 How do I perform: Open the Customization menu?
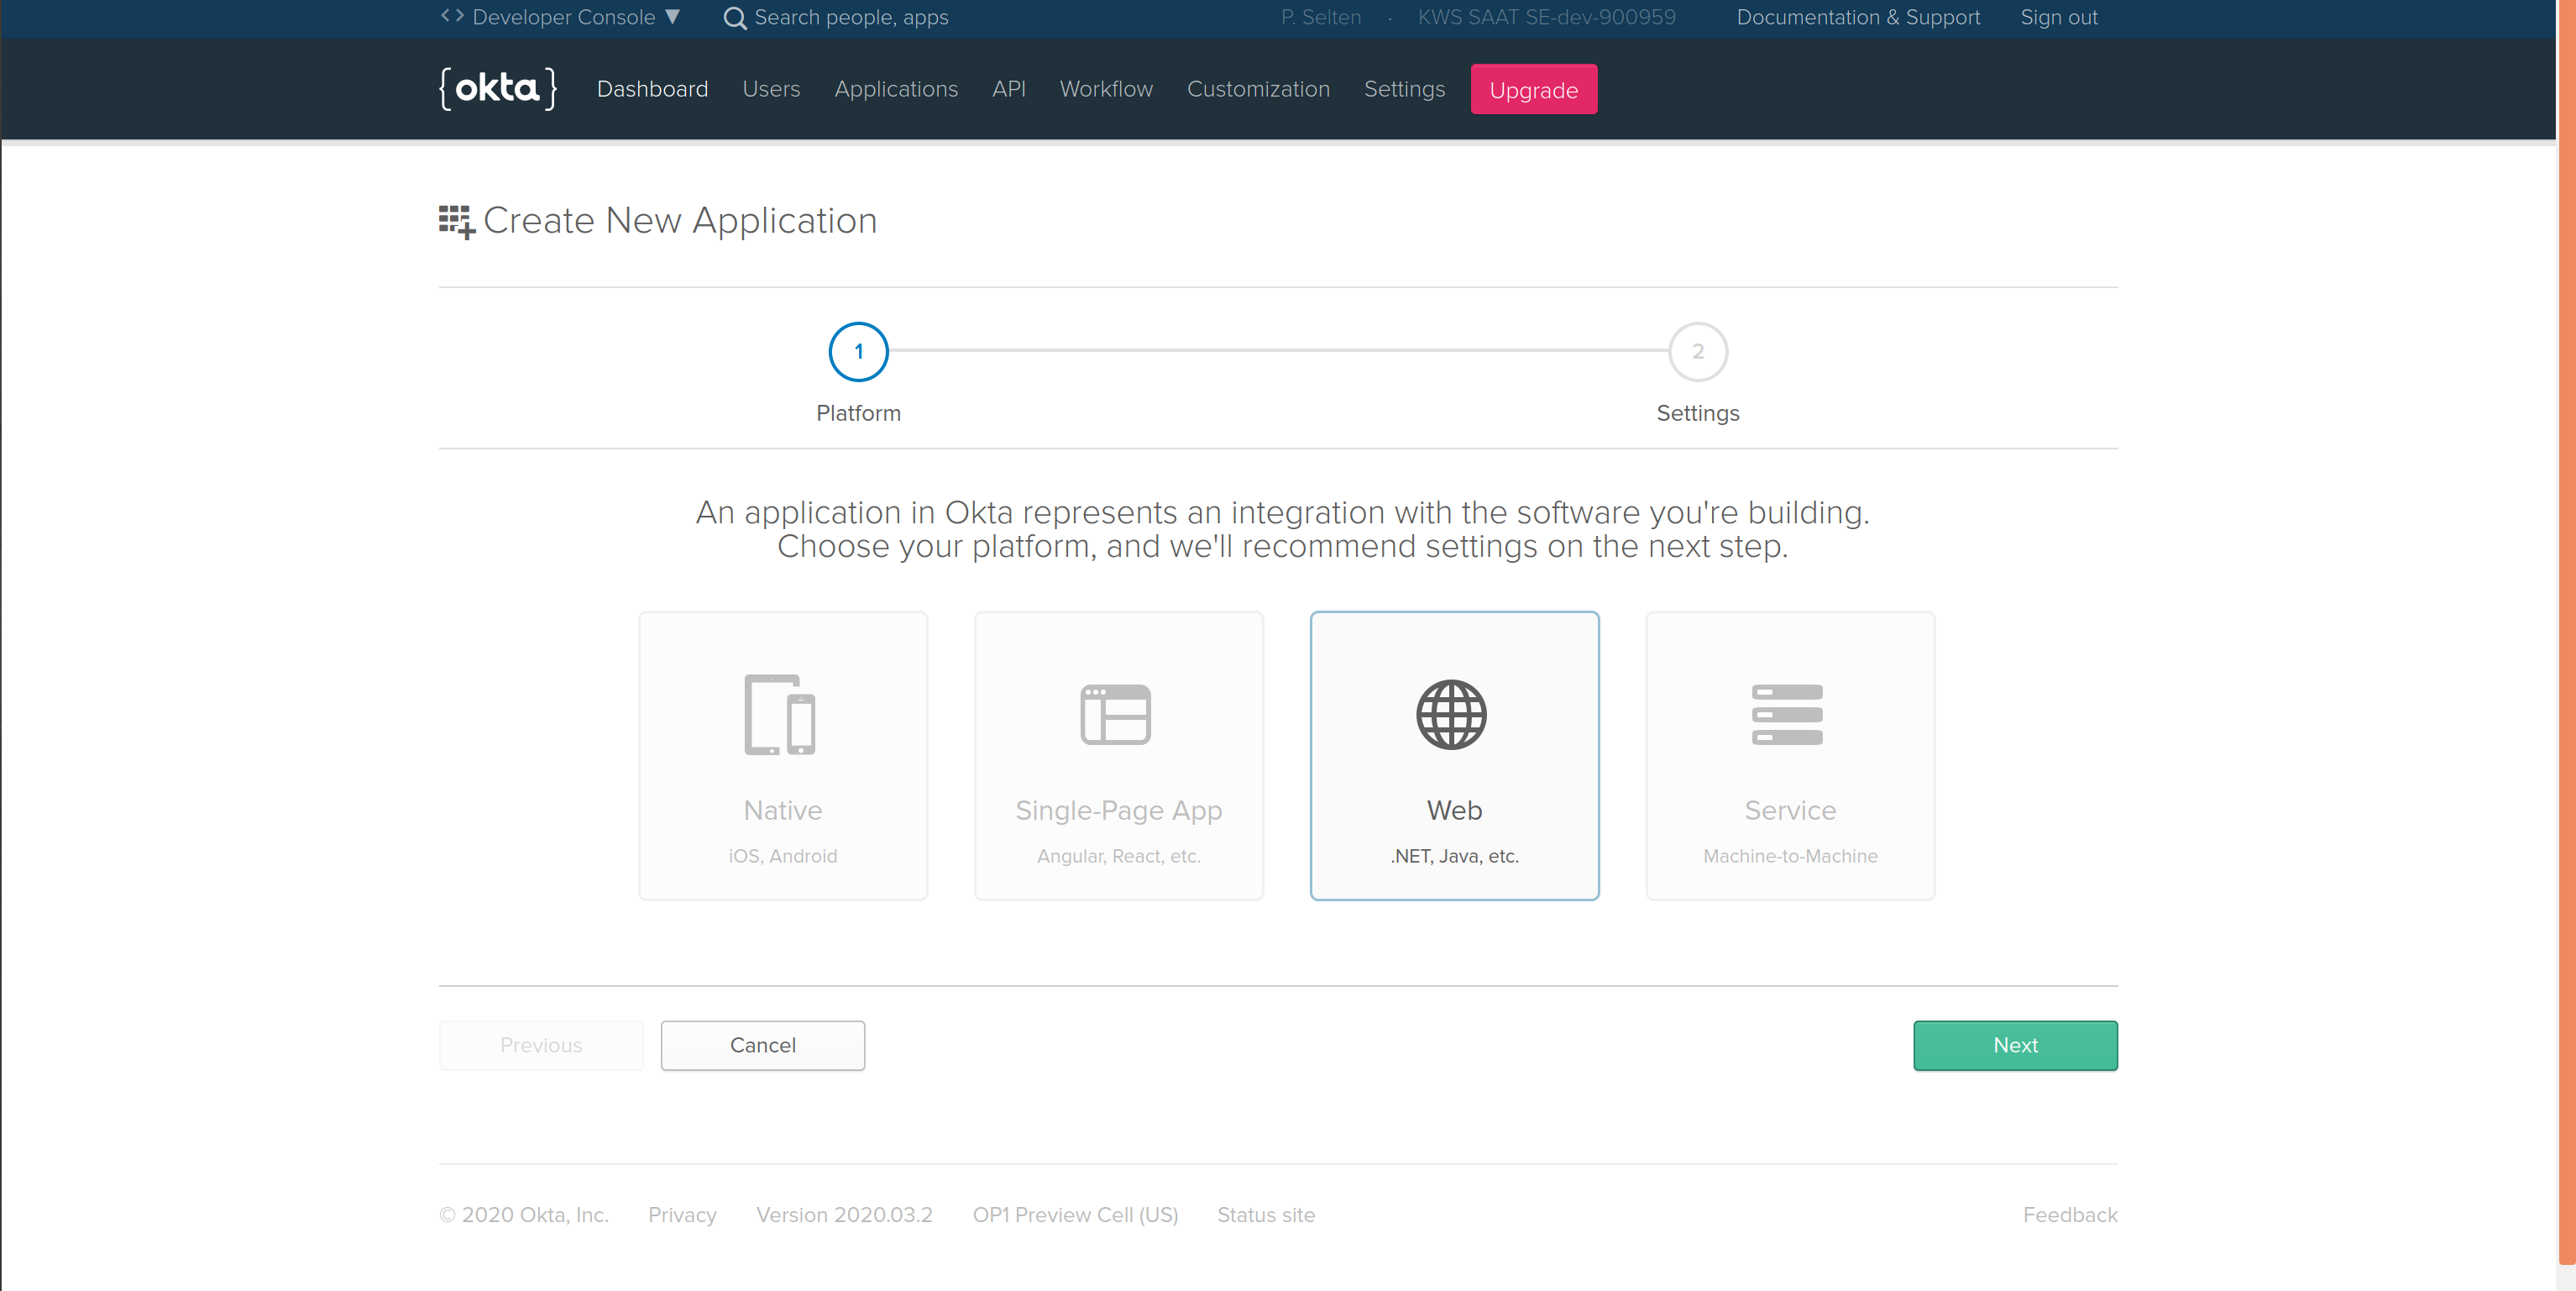tap(1258, 89)
